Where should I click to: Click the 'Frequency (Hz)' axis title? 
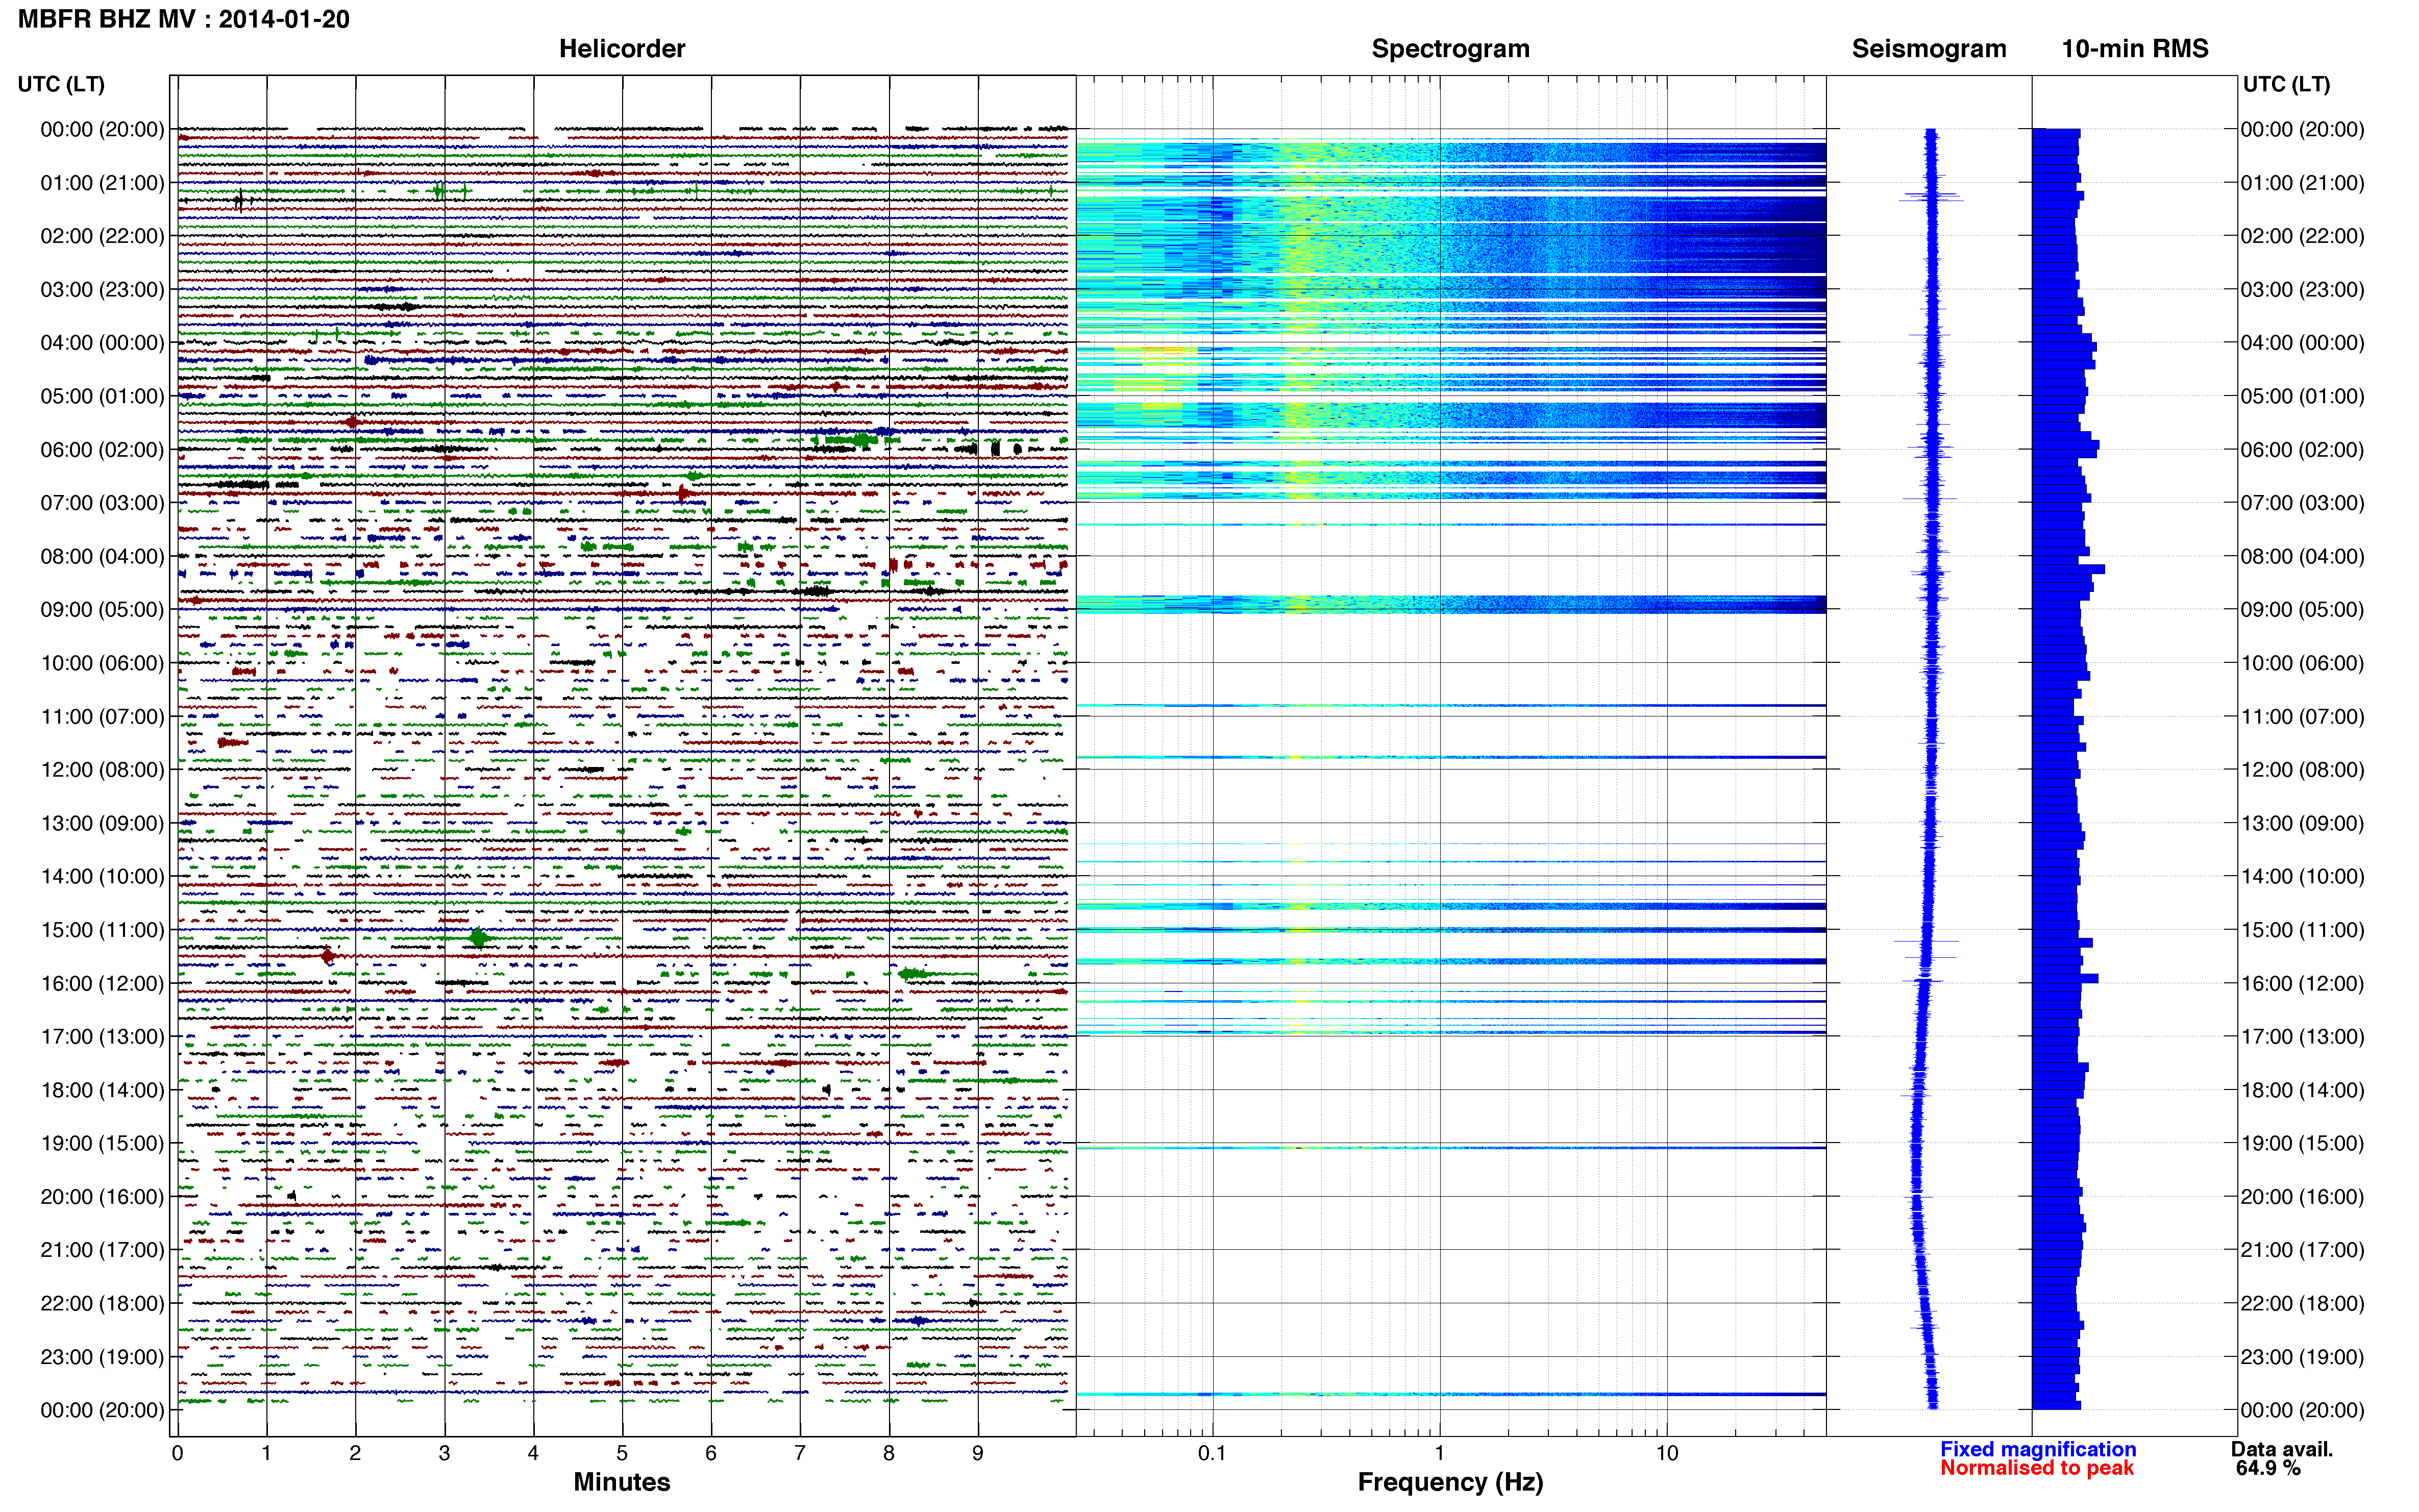tap(1450, 1482)
